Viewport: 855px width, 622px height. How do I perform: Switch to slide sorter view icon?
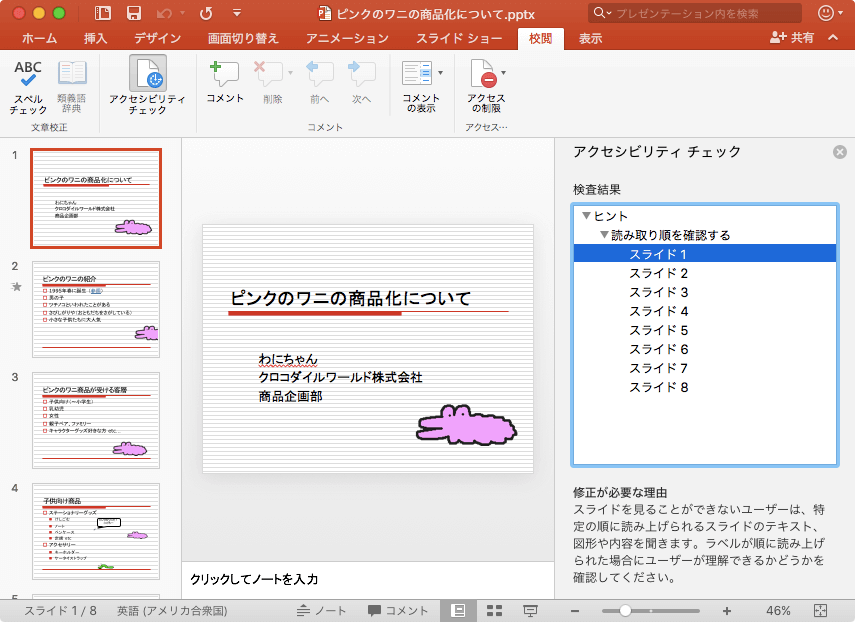coord(494,610)
